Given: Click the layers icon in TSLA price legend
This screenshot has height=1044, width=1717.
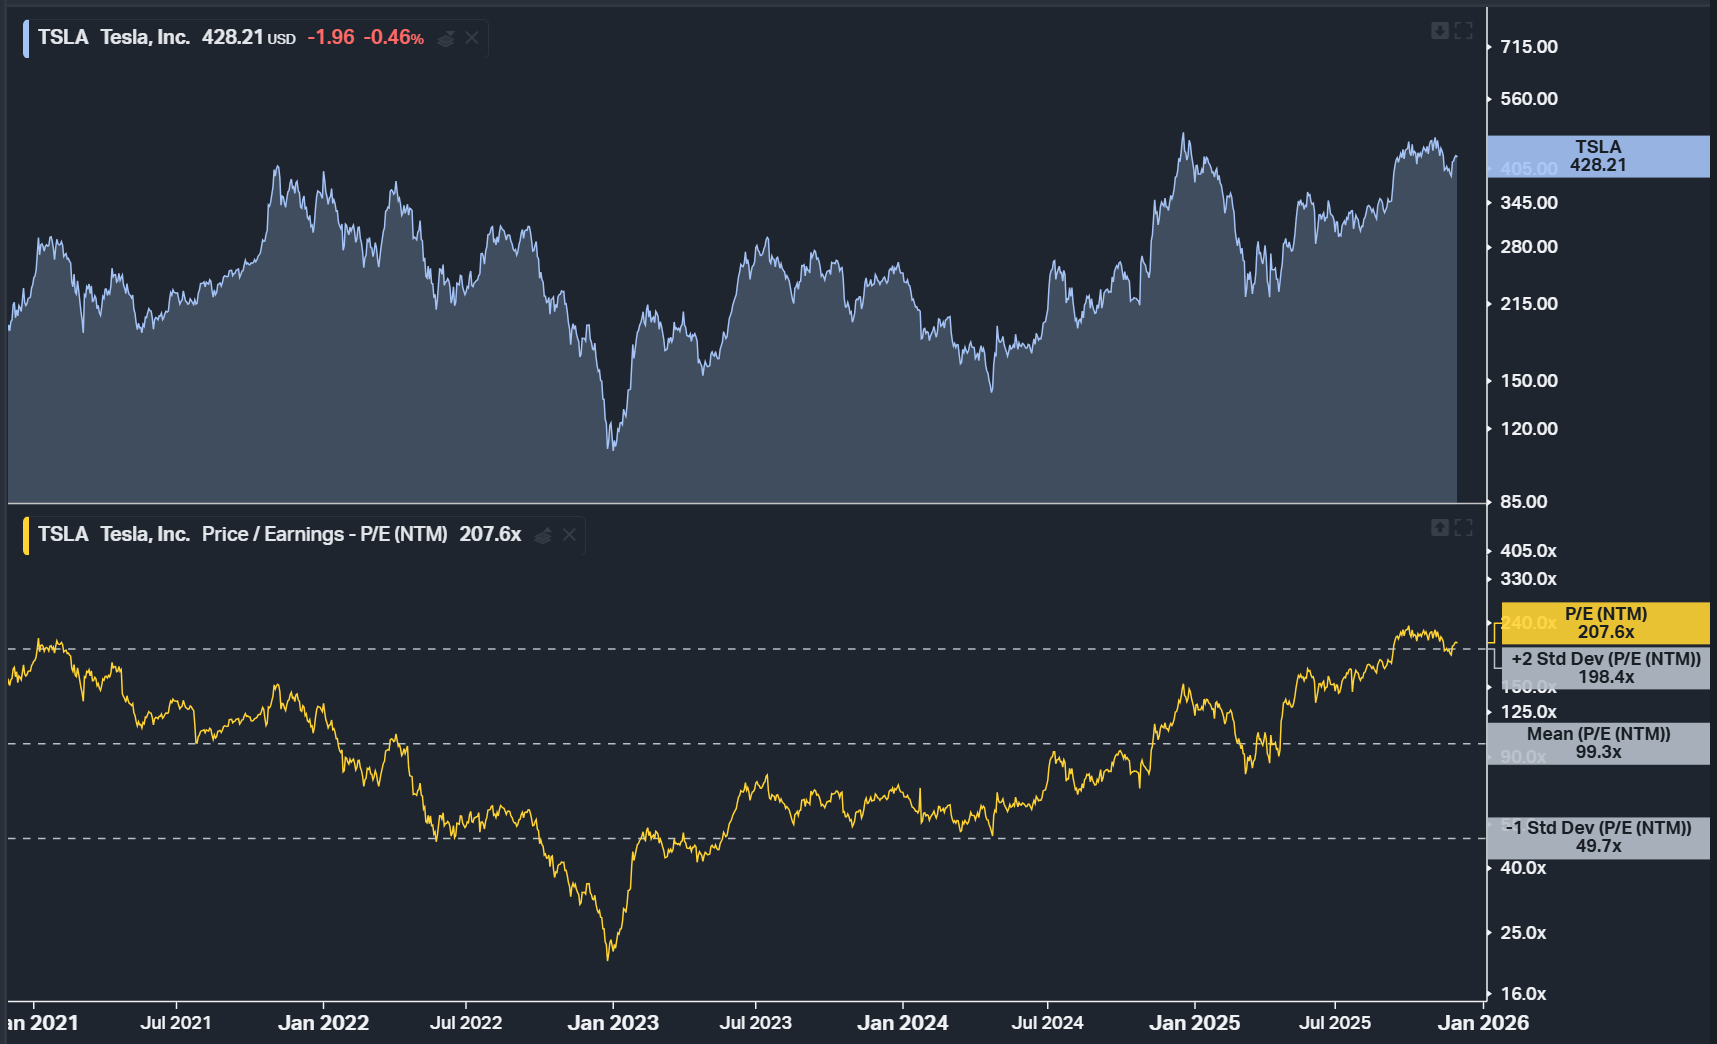Looking at the screenshot, I should click(446, 38).
